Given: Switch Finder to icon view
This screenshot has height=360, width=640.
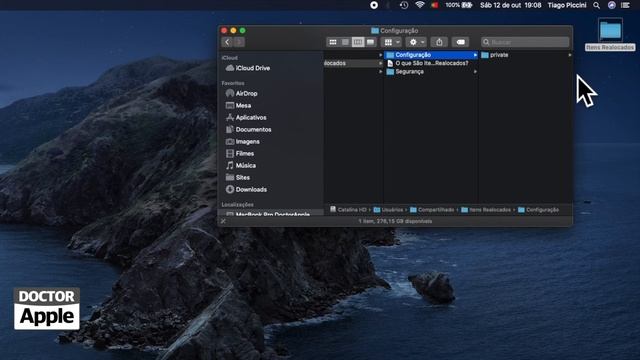Looking at the screenshot, I should click(x=333, y=42).
